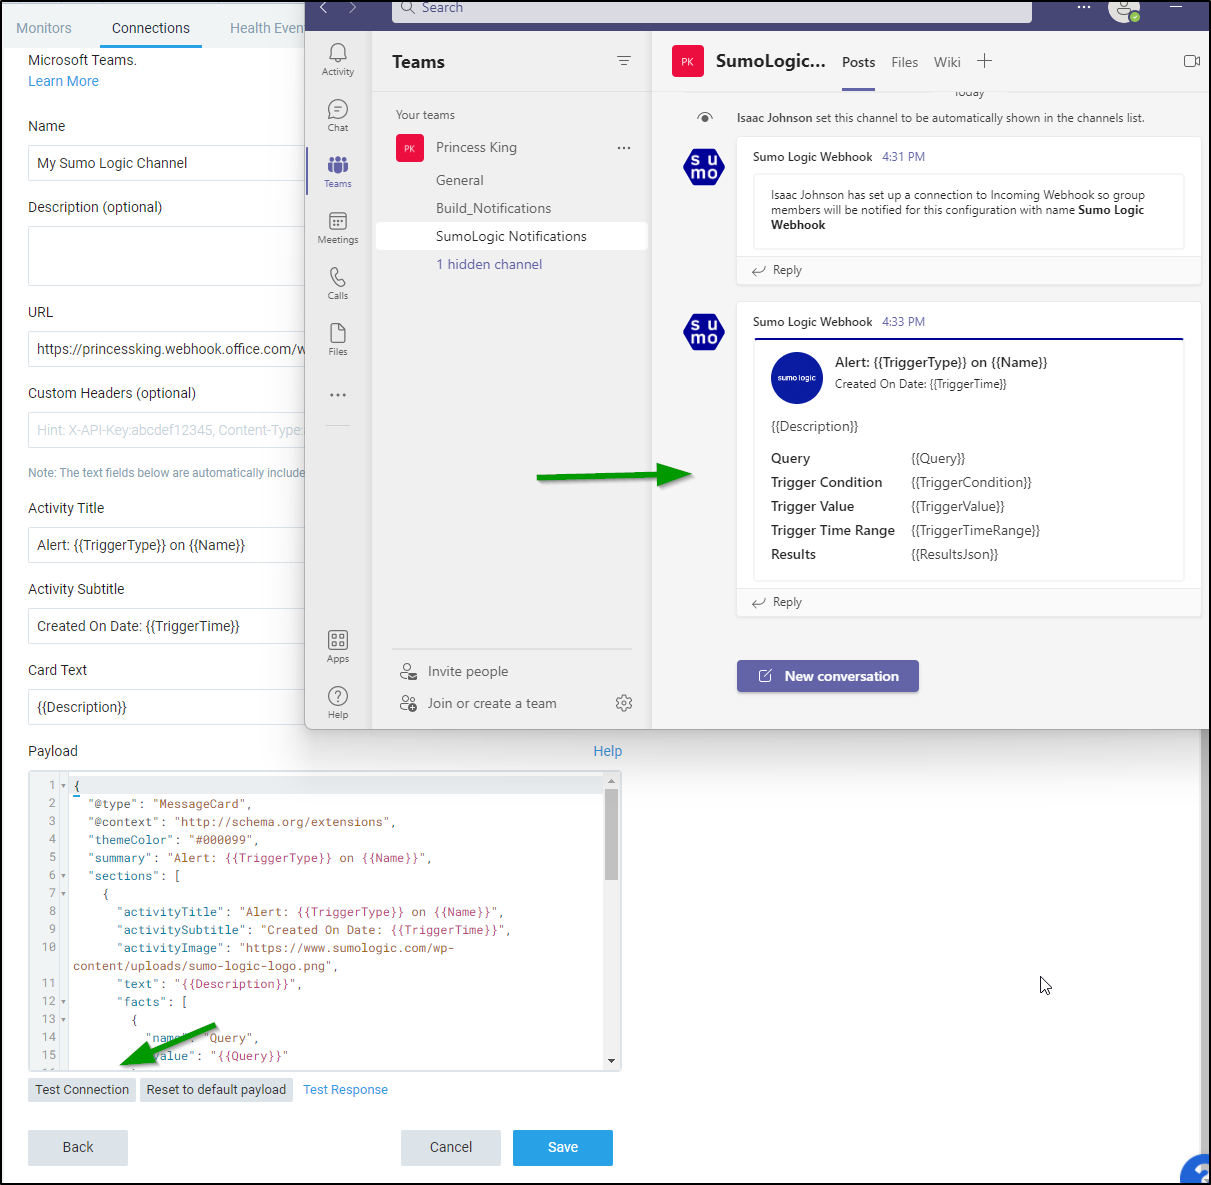The height and width of the screenshot is (1185, 1211).
Task: Collapse payload code fold at line 1
Action: pyautogui.click(x=63, y=786)
